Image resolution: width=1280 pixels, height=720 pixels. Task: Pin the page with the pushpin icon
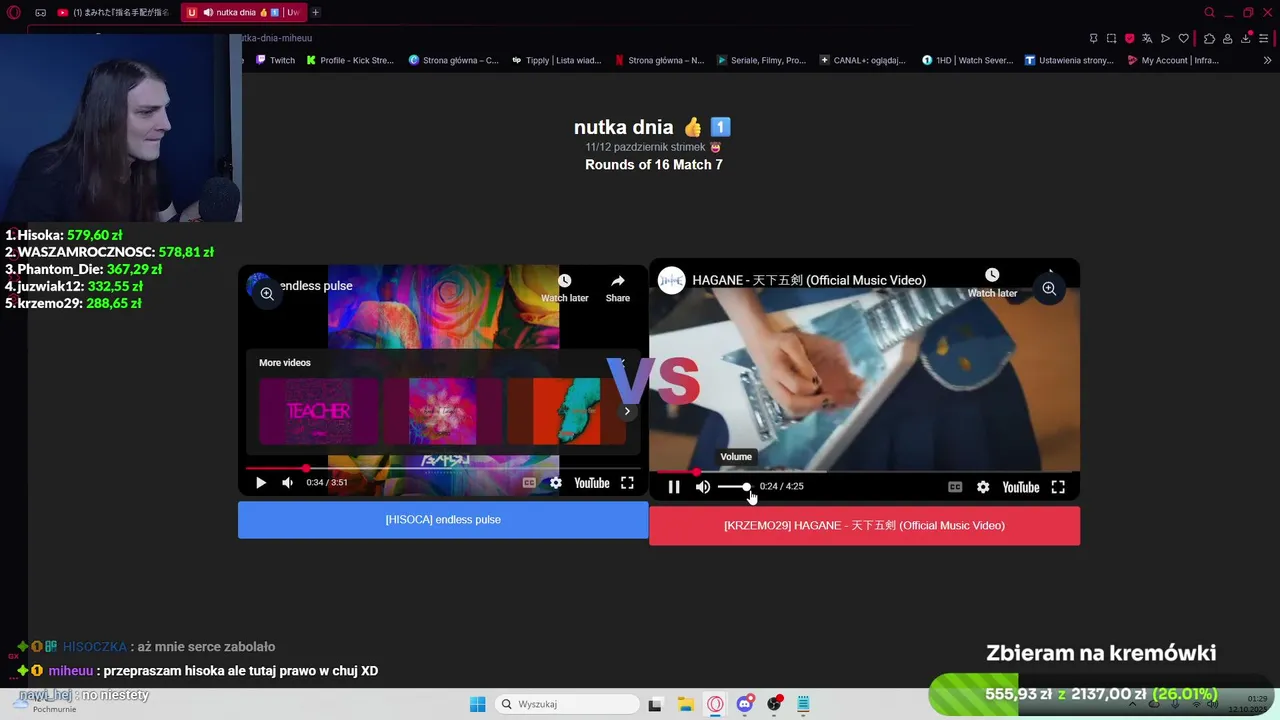coord(1093,38)
